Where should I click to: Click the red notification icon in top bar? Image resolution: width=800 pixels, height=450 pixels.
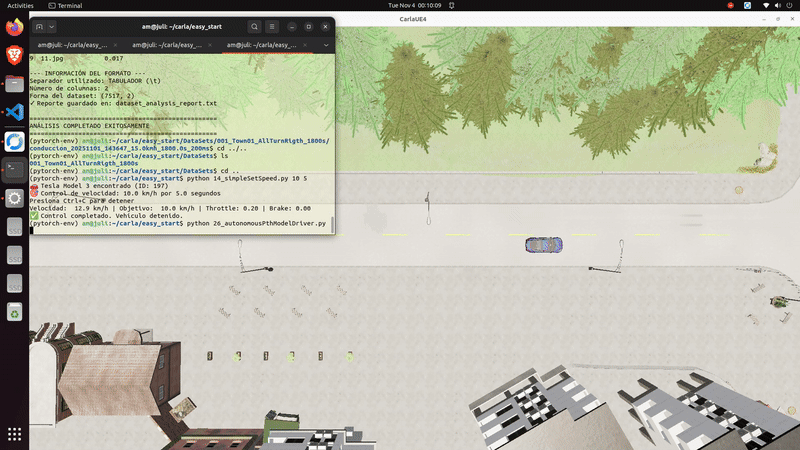(732, 5)
